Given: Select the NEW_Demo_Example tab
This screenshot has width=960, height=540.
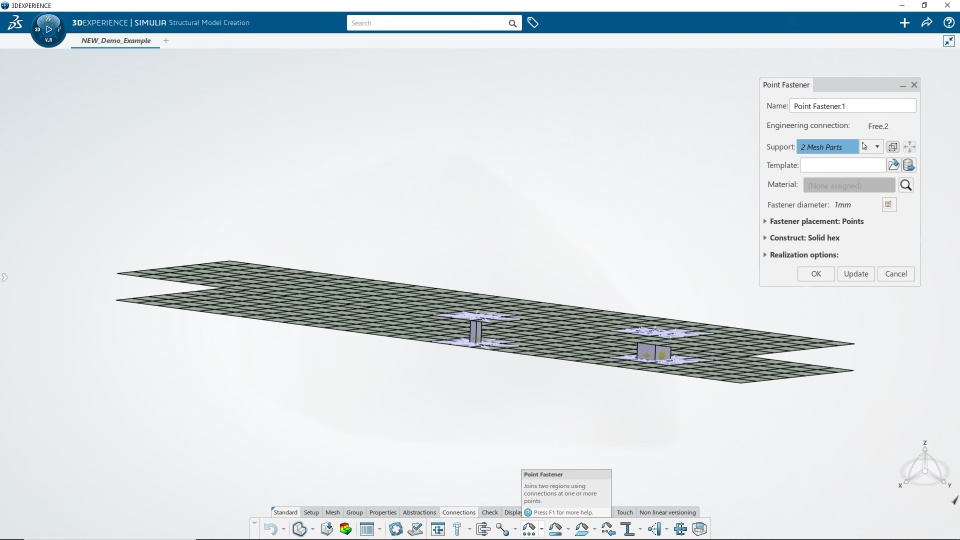Looking at the screenshot, I should (x=116, y=40).
